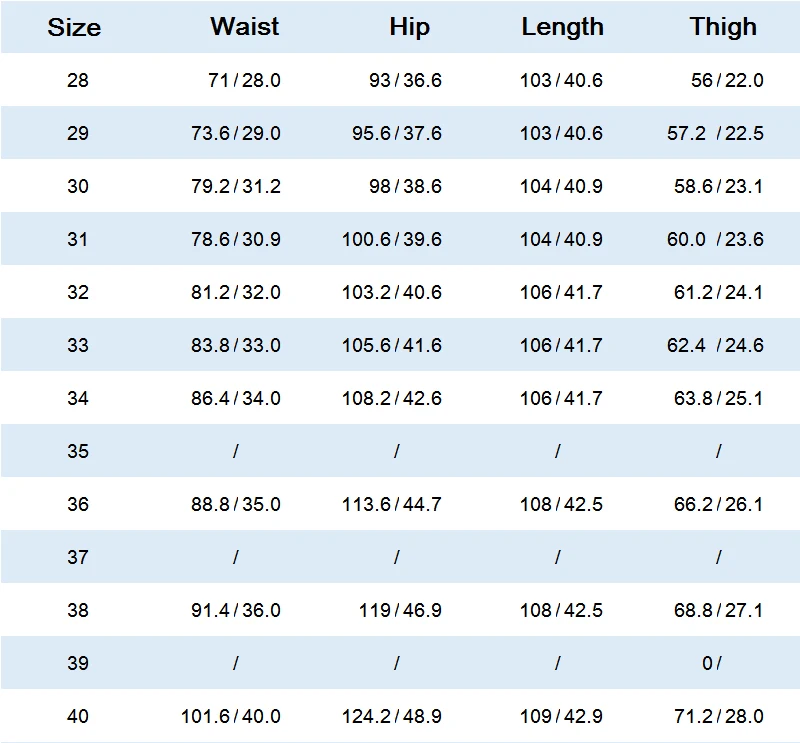
Task: Click the Thigh column header
Action: [x=723, y=27]
